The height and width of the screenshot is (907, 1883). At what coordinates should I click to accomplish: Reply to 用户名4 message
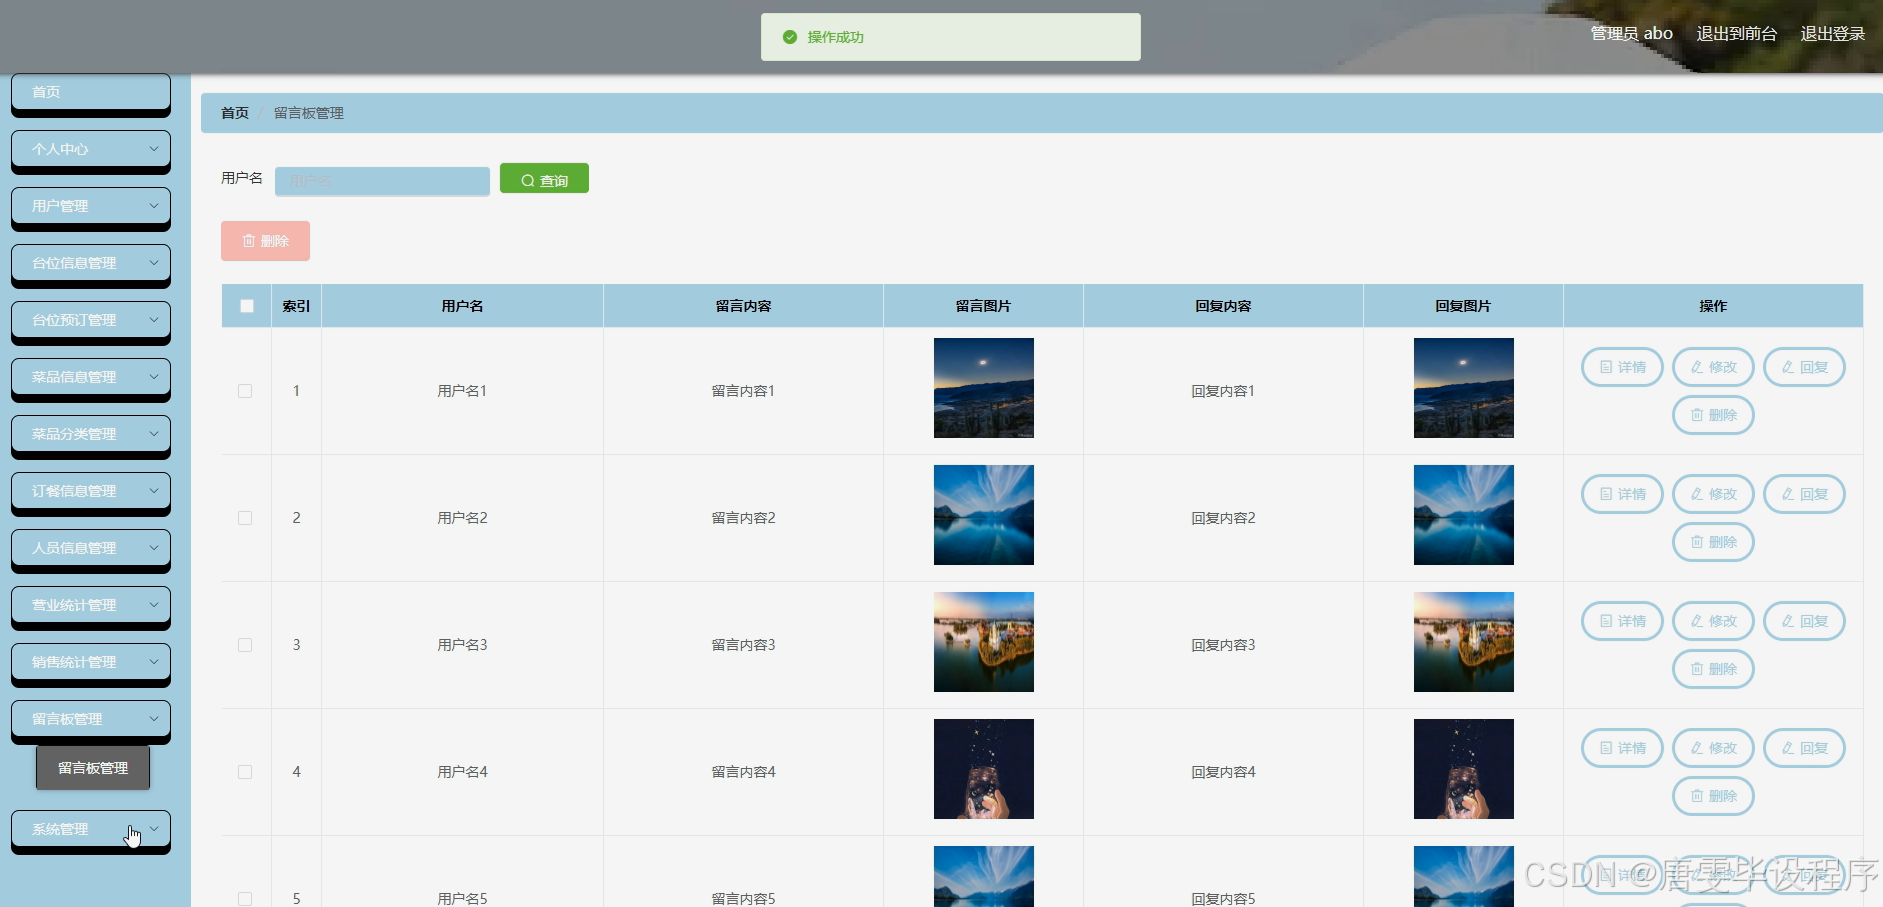pyautogui.click(x=1804, y=748)
